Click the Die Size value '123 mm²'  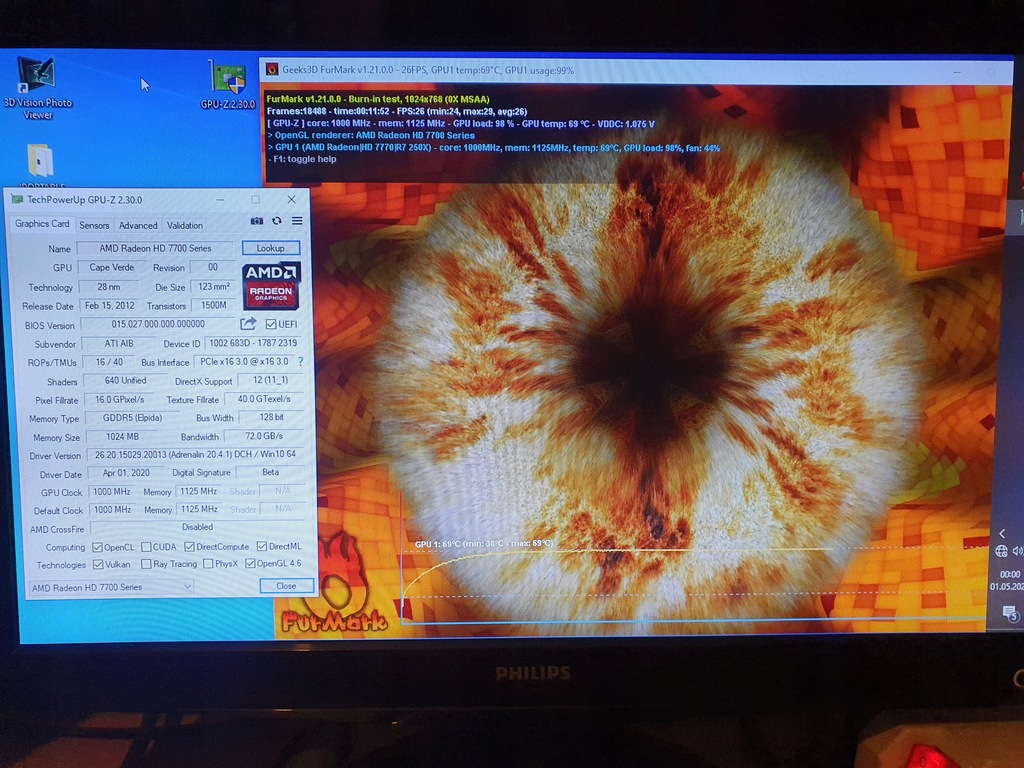coord(214,287)
